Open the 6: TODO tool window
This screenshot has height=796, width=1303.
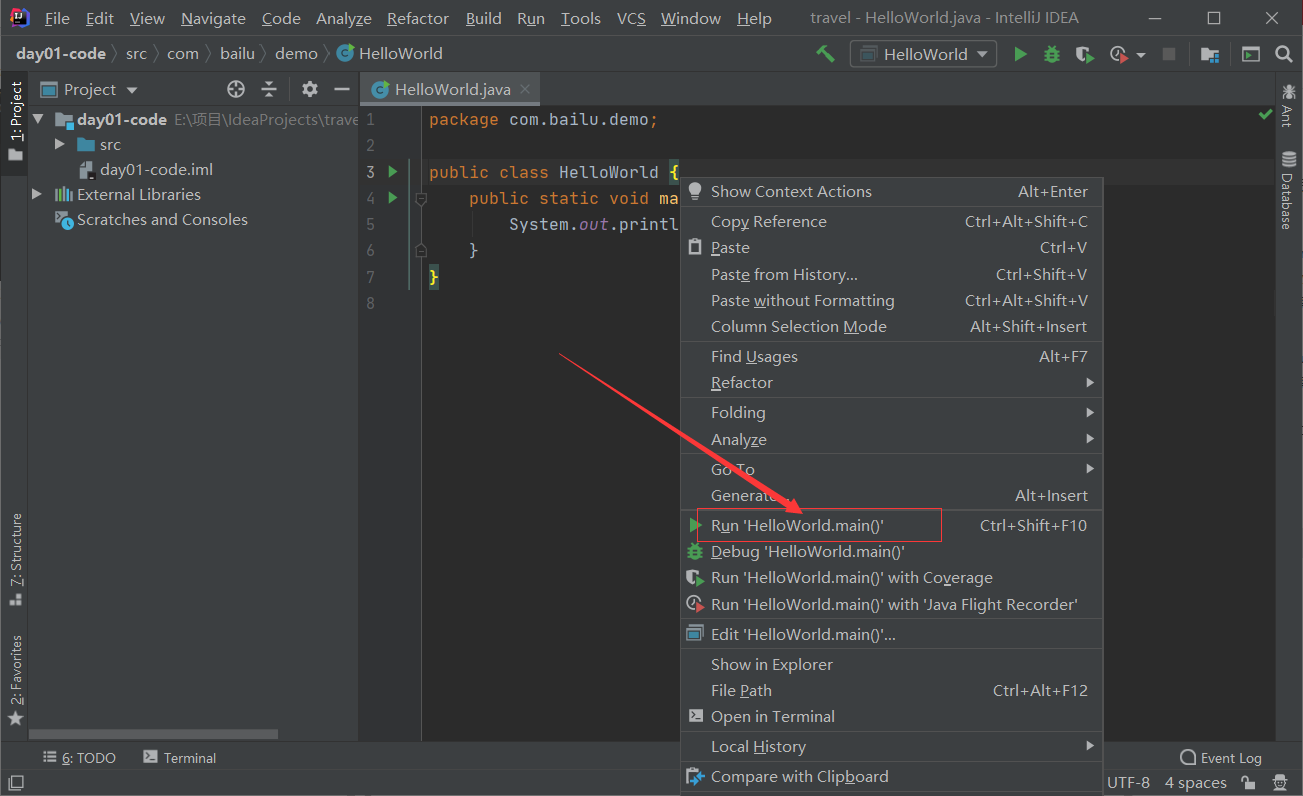tap(79, 758)
